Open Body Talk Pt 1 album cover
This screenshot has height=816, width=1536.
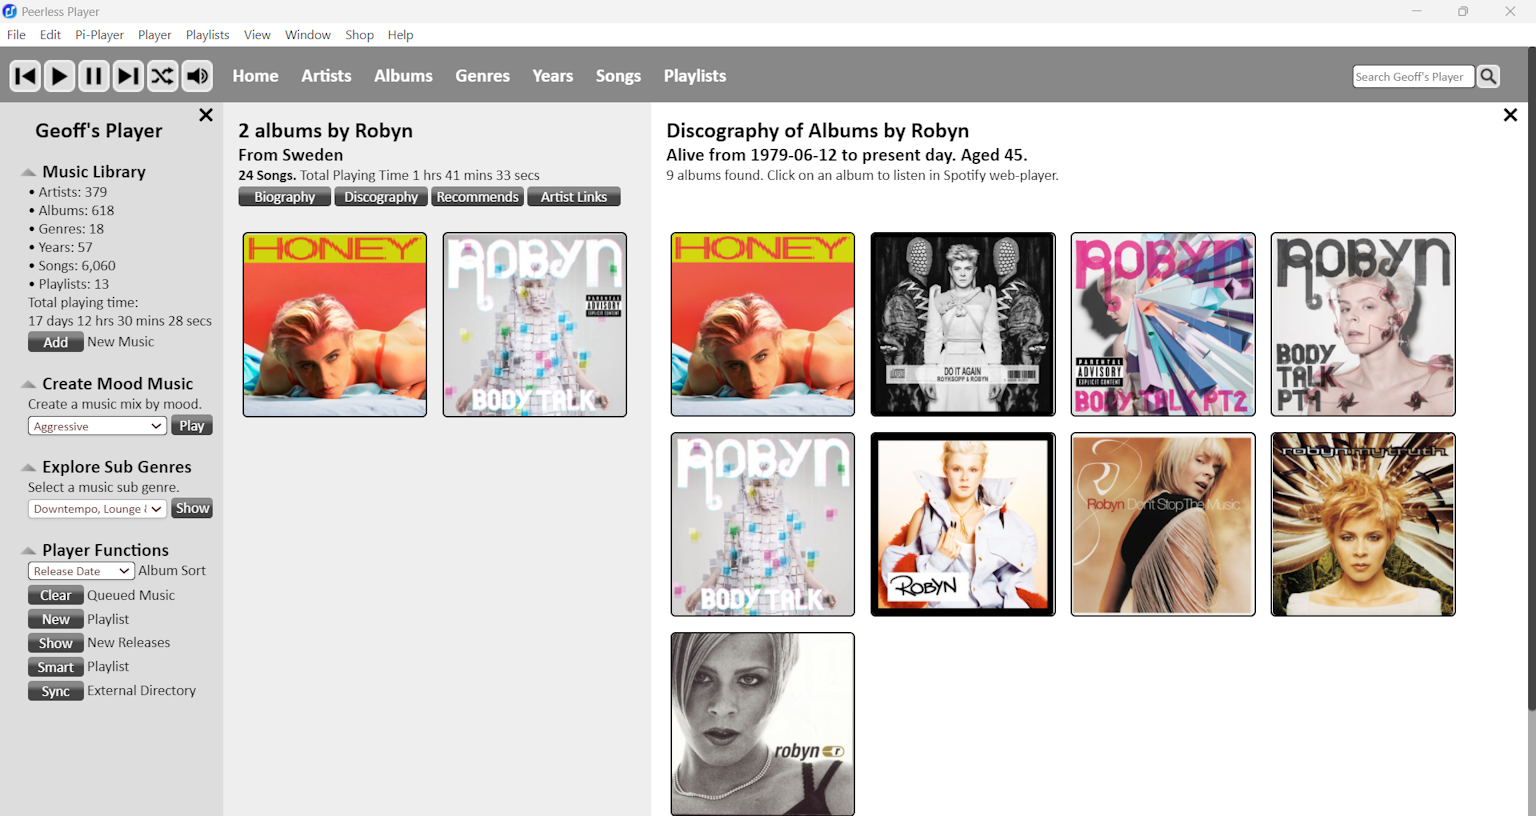click(1363, 325)
